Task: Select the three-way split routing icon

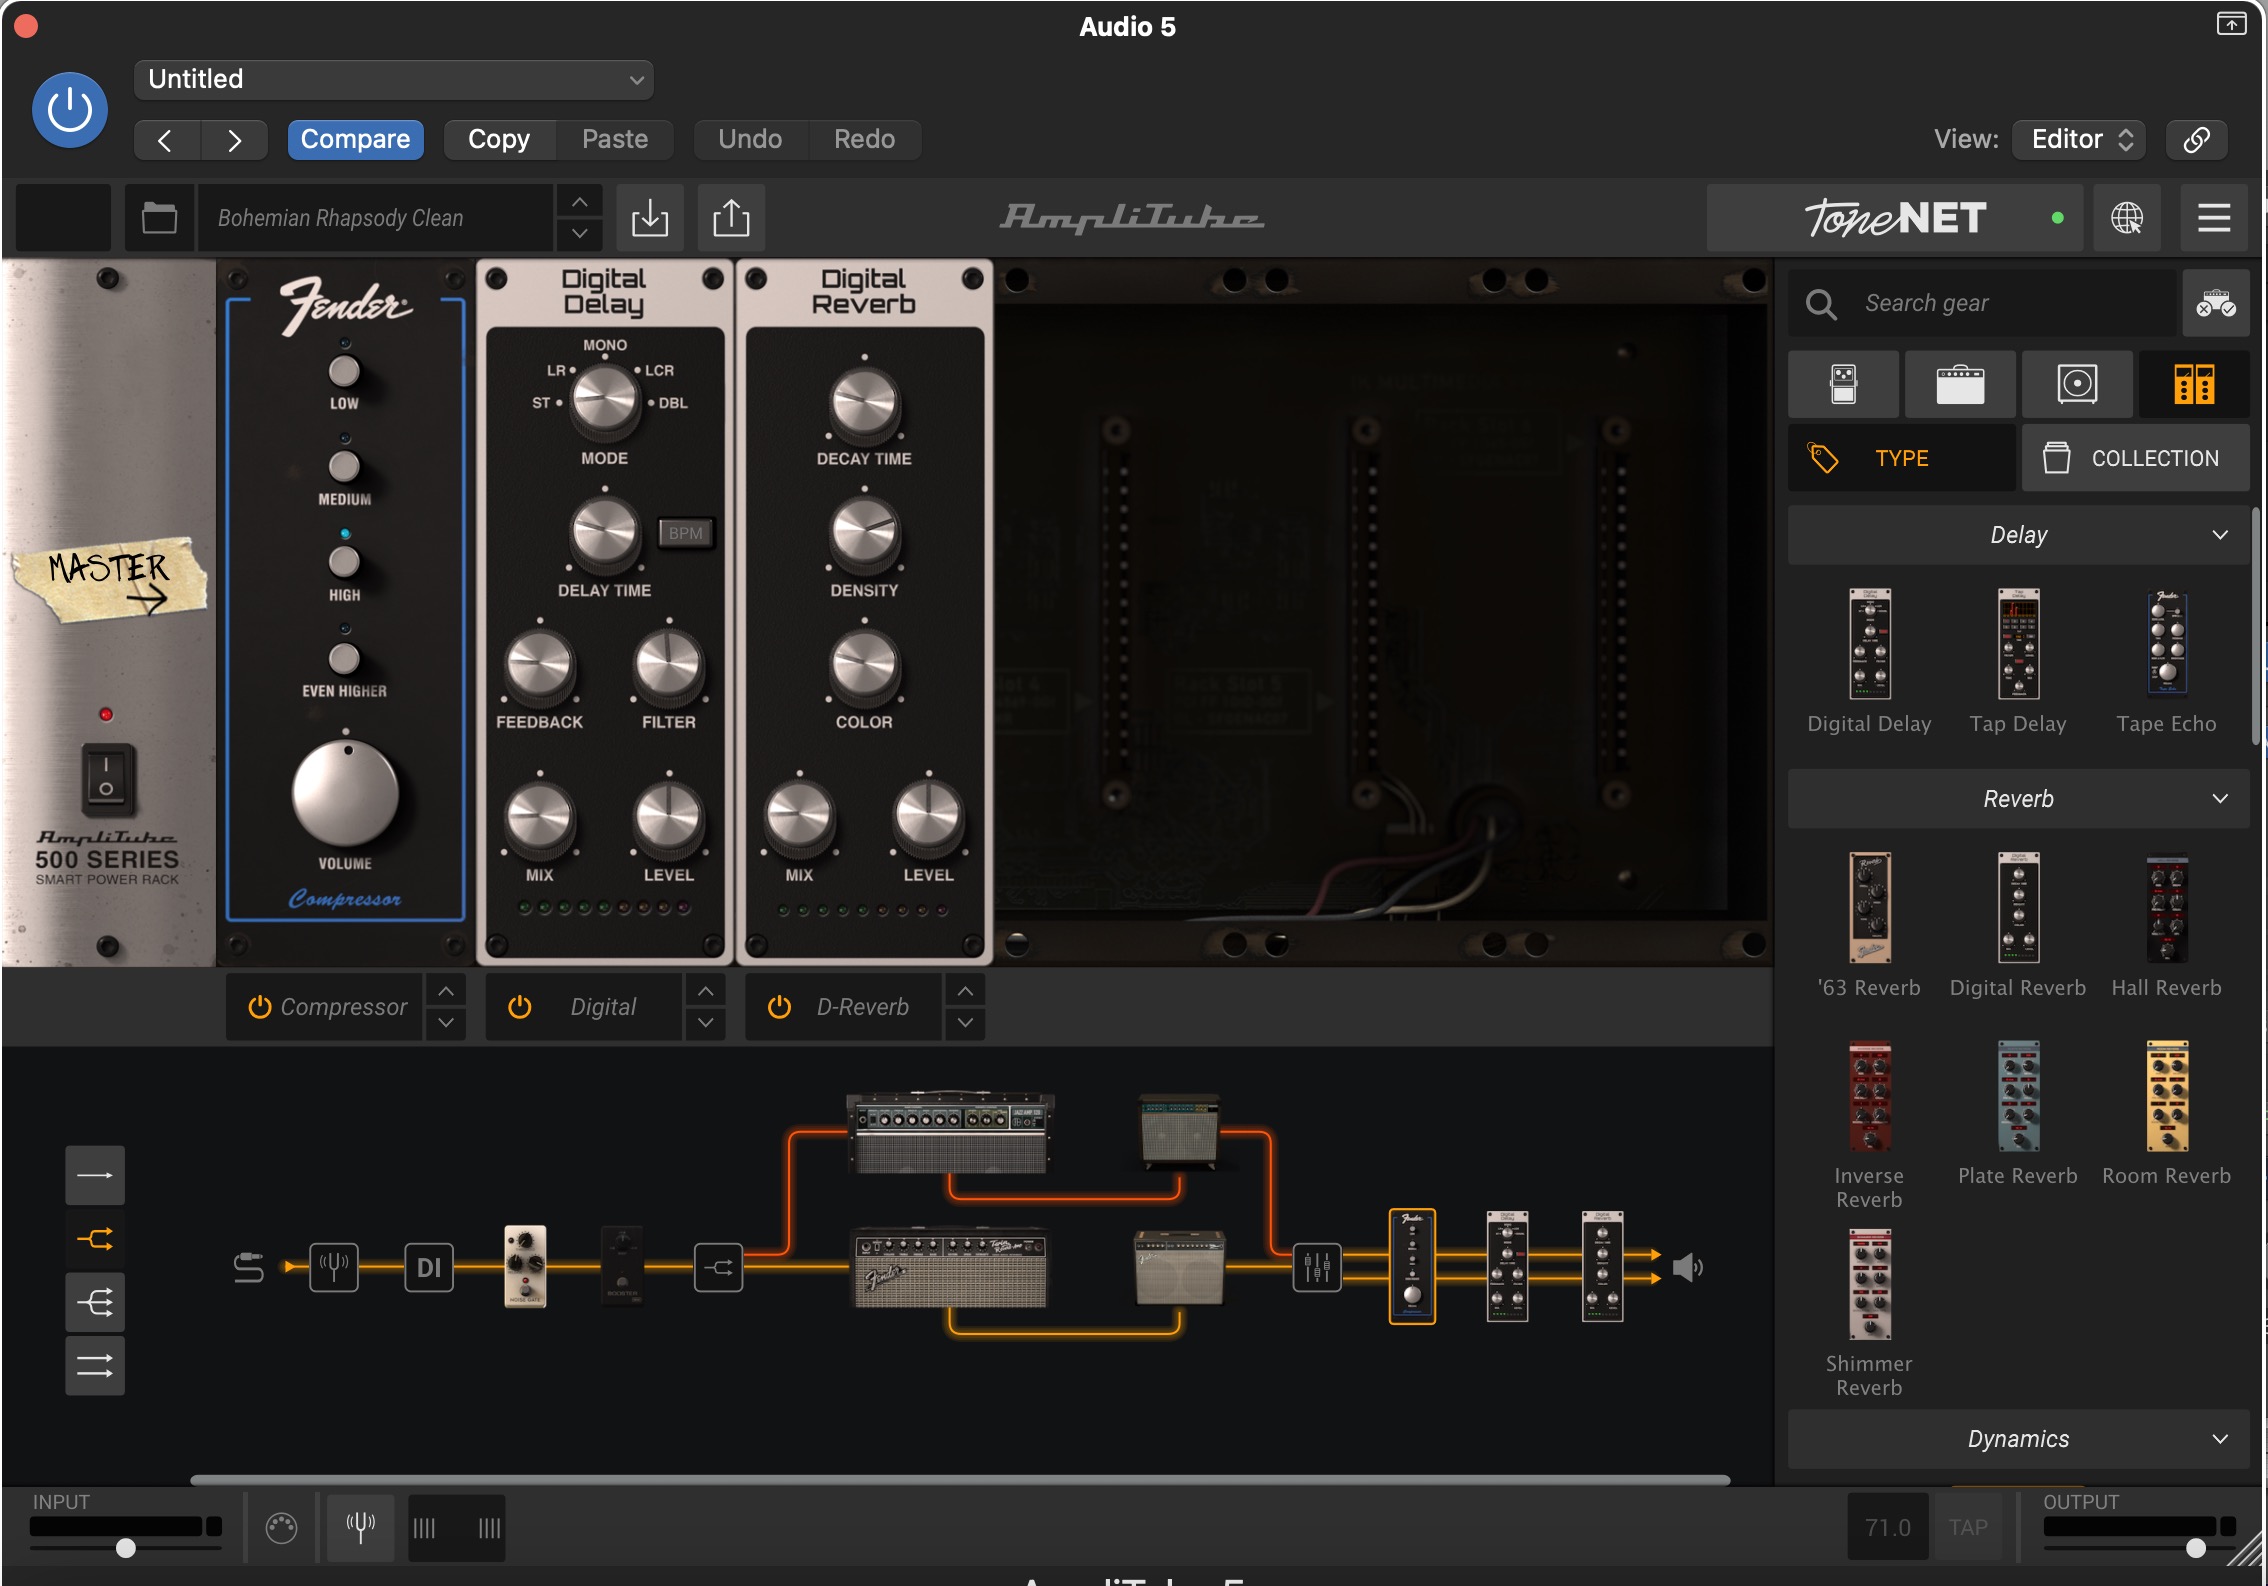Action: pyautogui.click(x=95, y=1302)
